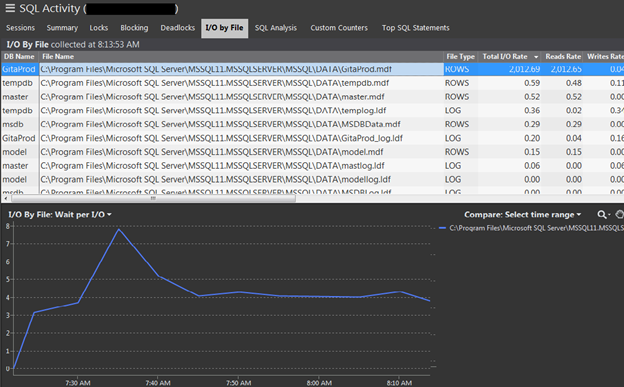The width and height of the screenshot is (624, 387).
Task: Click the scrollbar left arrow under table
Action: tap(6, 198)
